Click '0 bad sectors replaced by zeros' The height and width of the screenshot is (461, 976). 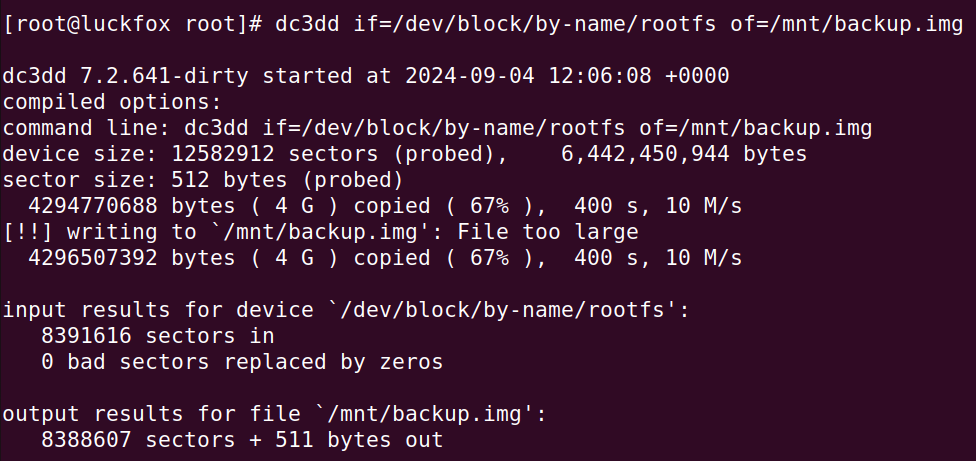pos(242,362)
